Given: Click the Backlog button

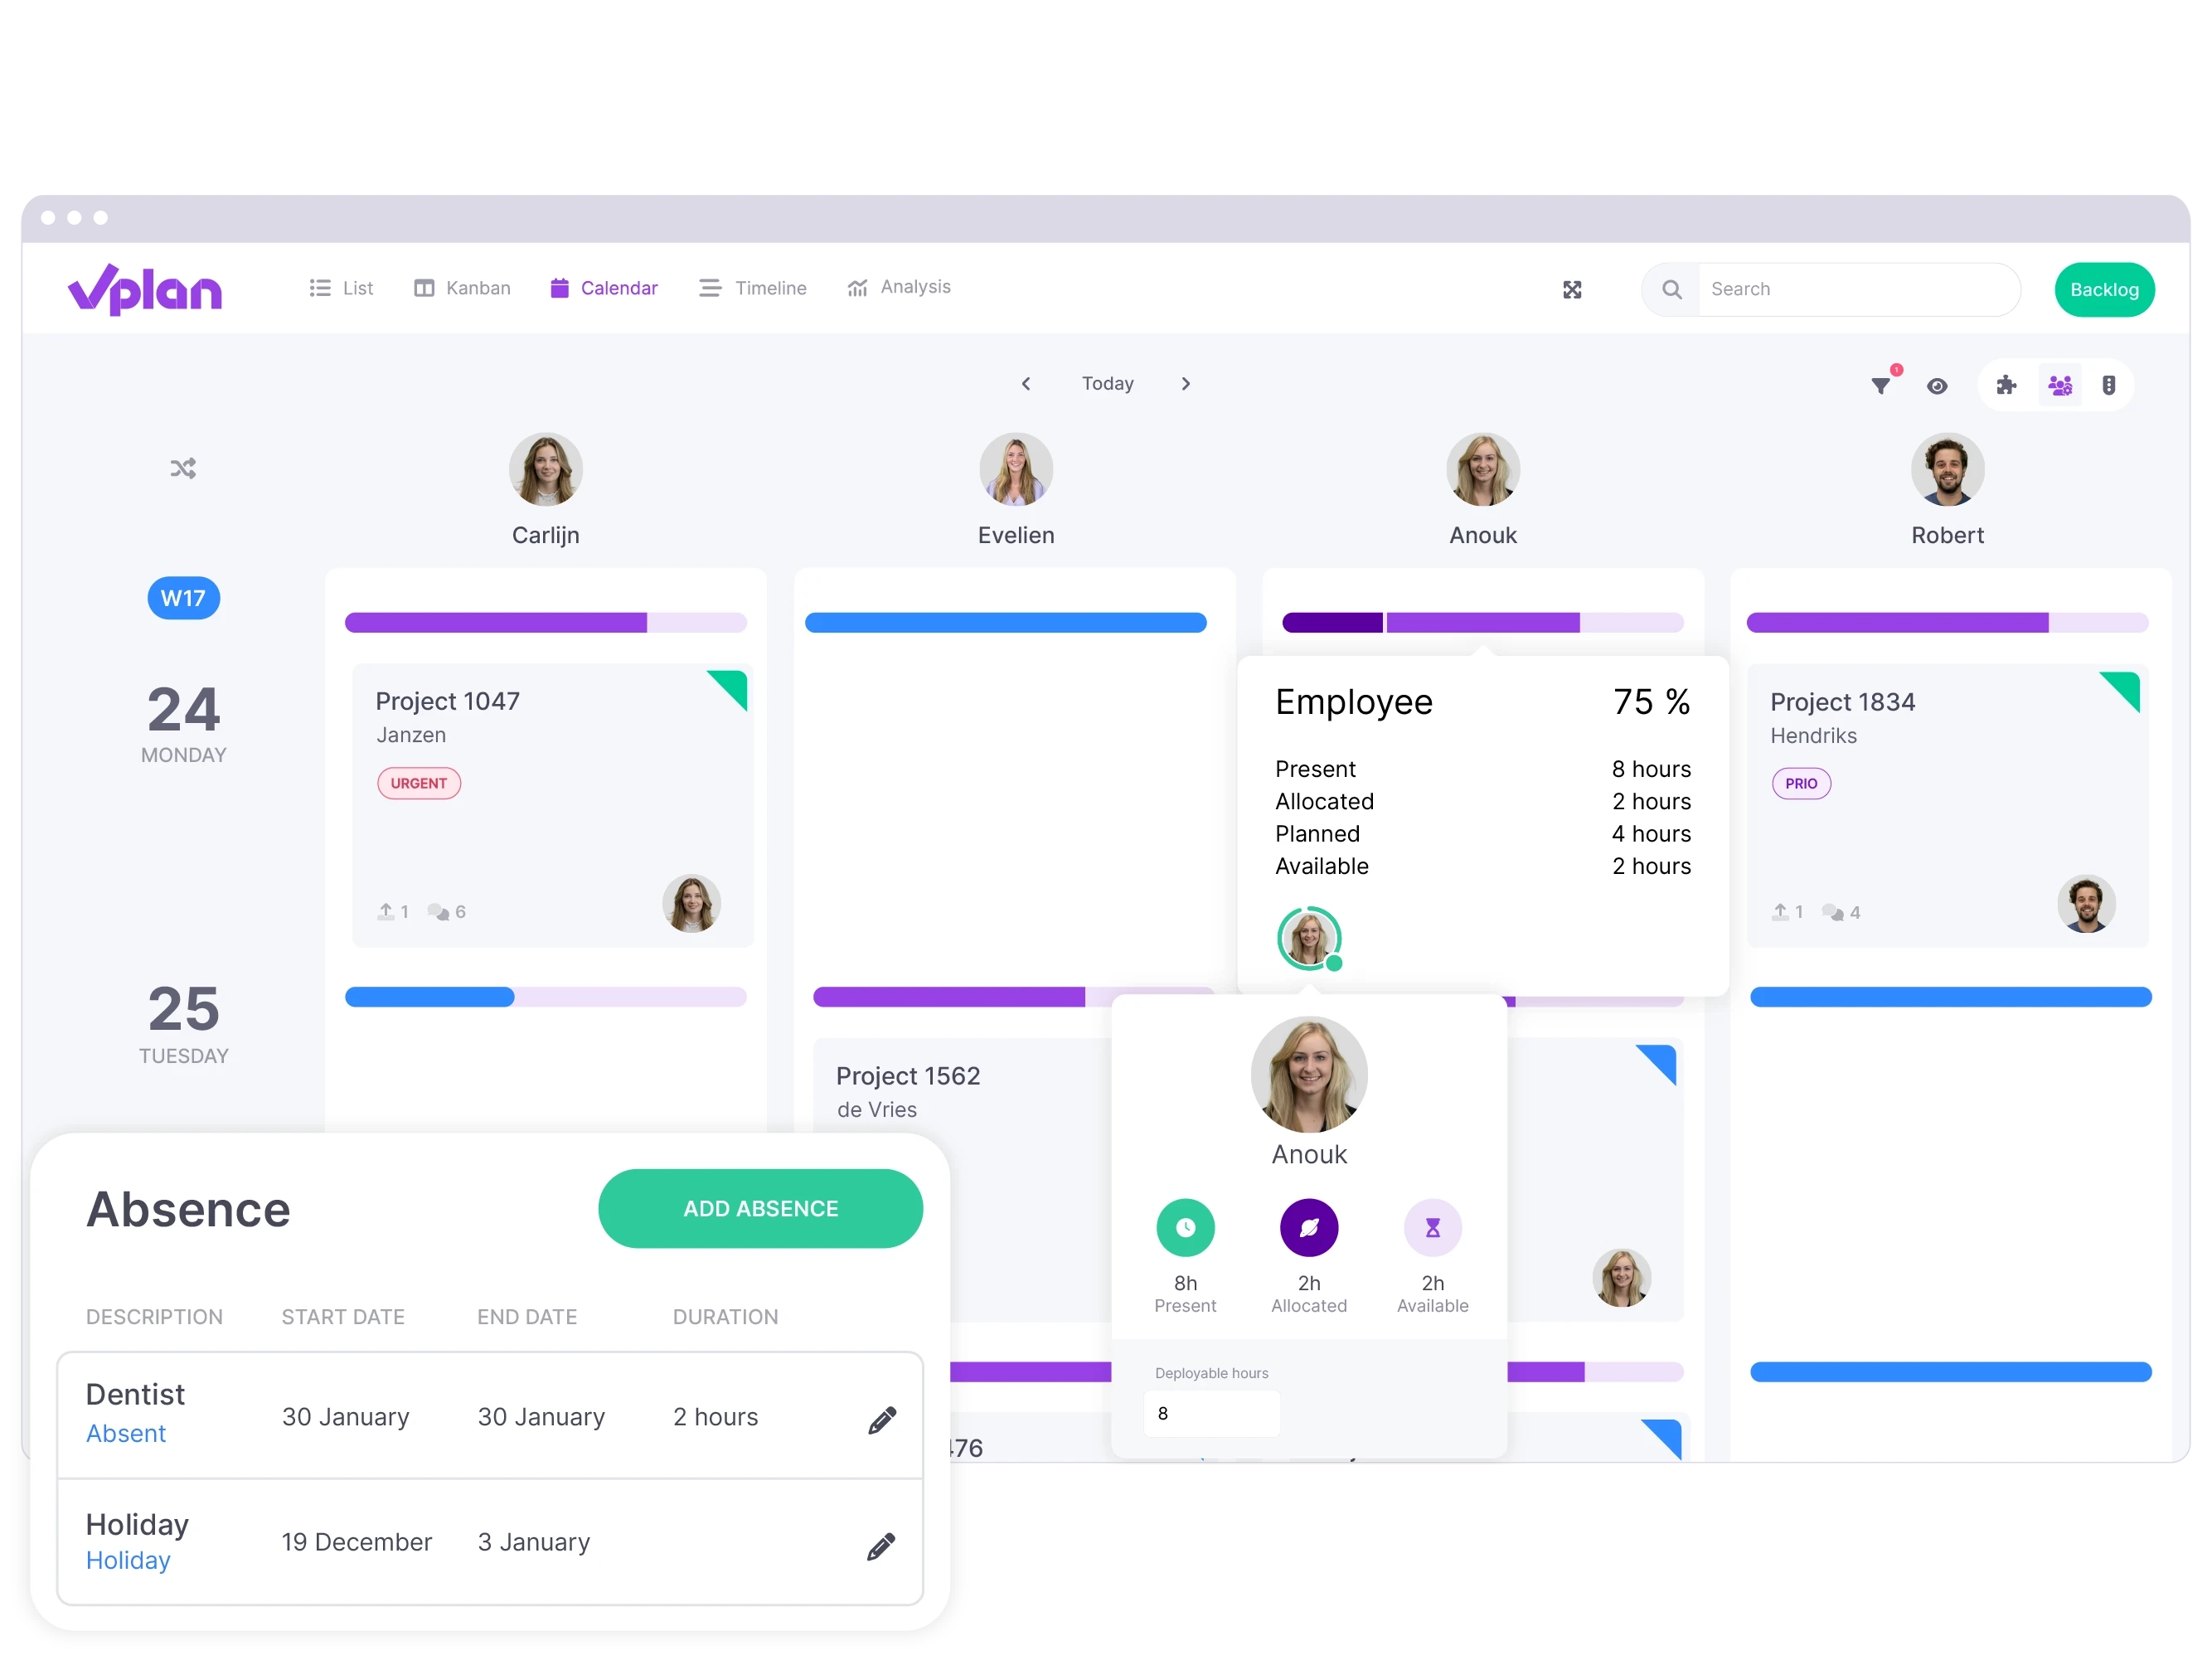Looking at the screenshot, I should pyautogui.click(x=2104, y=286).
